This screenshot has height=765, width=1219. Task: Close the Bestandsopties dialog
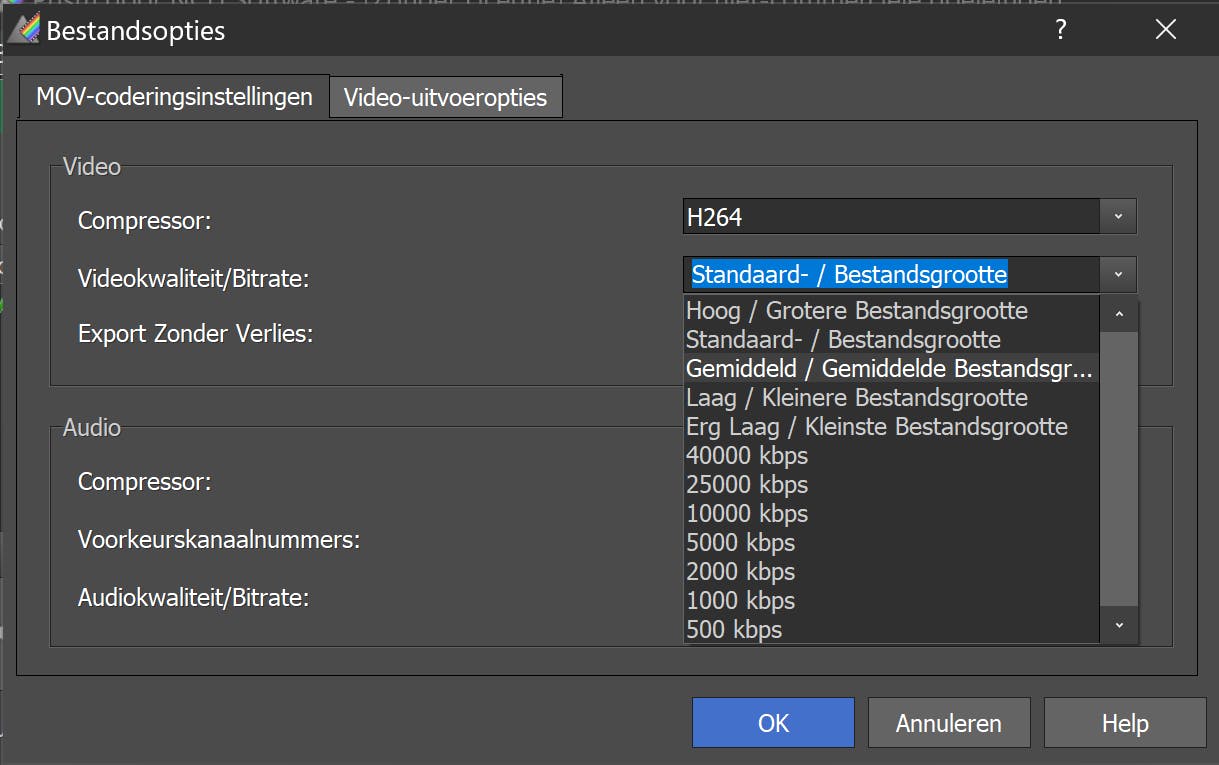[x=1165, y=29]
